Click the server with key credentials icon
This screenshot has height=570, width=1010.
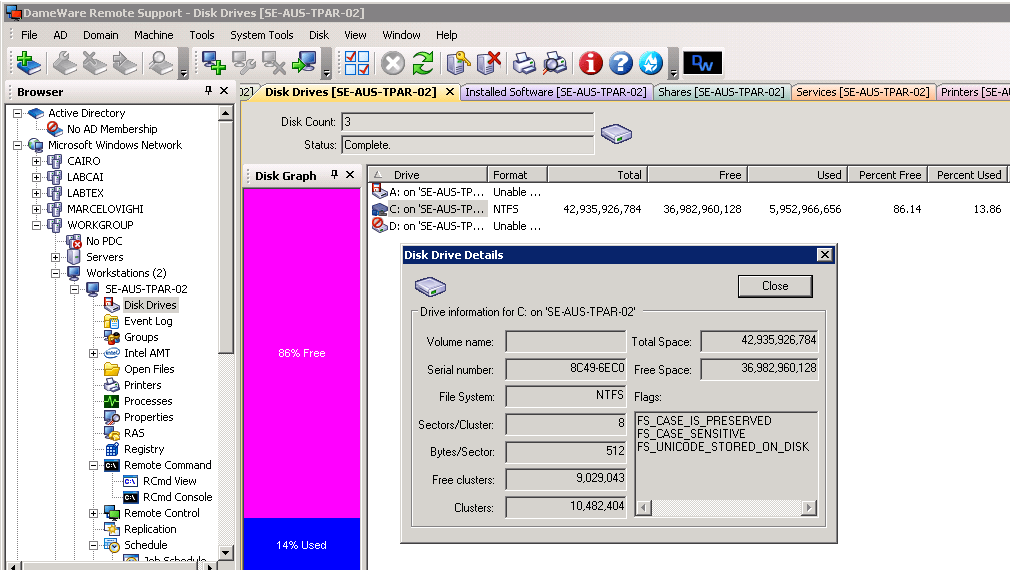coord(459,62)
